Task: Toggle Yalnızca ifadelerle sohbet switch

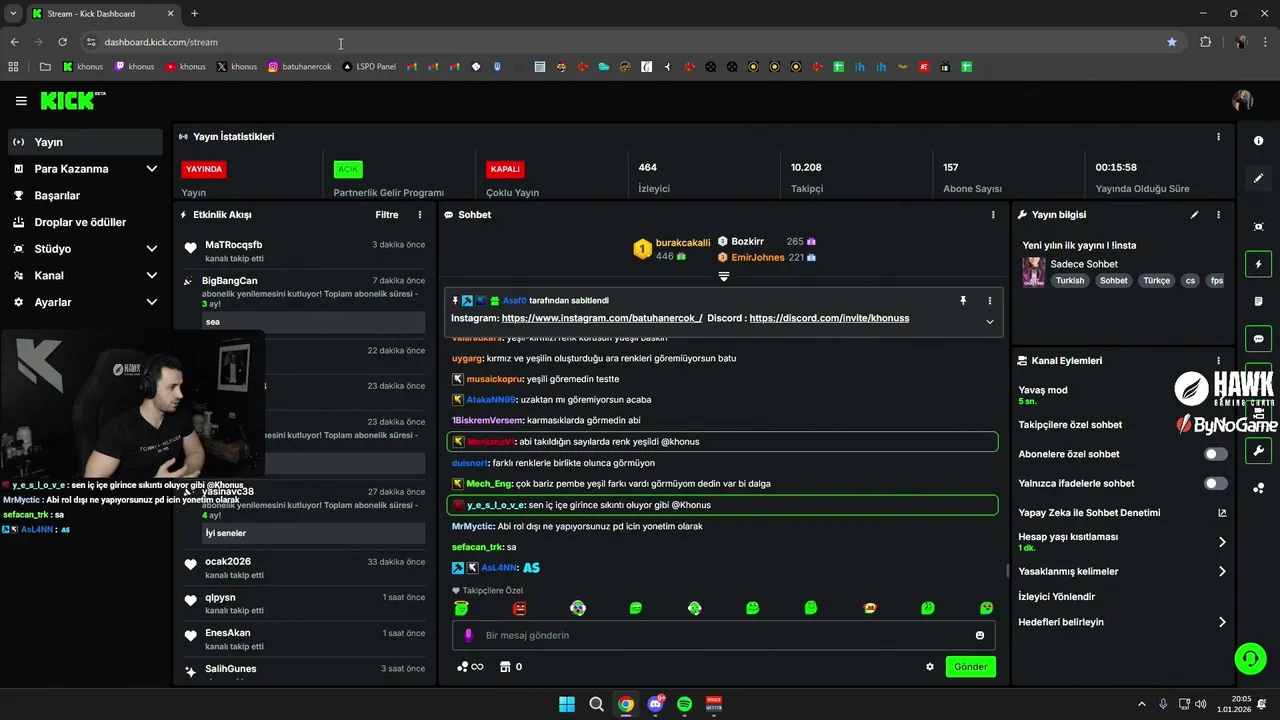Action: (1215, 483)
